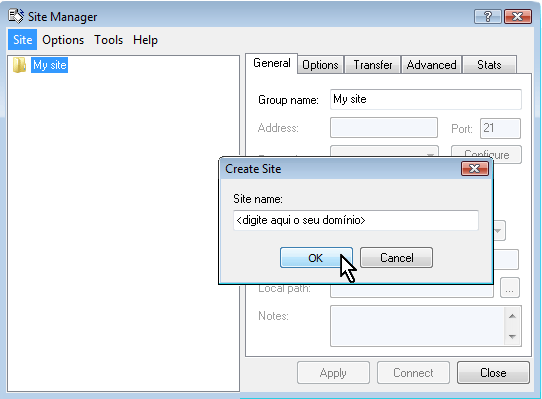Click the Site name text field
The image size is (542, 399).
point(356,220)
